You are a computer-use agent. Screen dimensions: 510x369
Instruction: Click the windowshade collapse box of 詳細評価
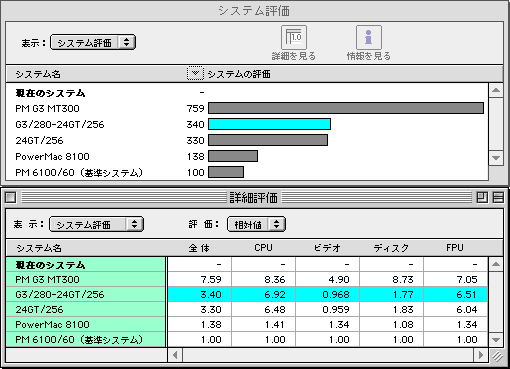498,198
